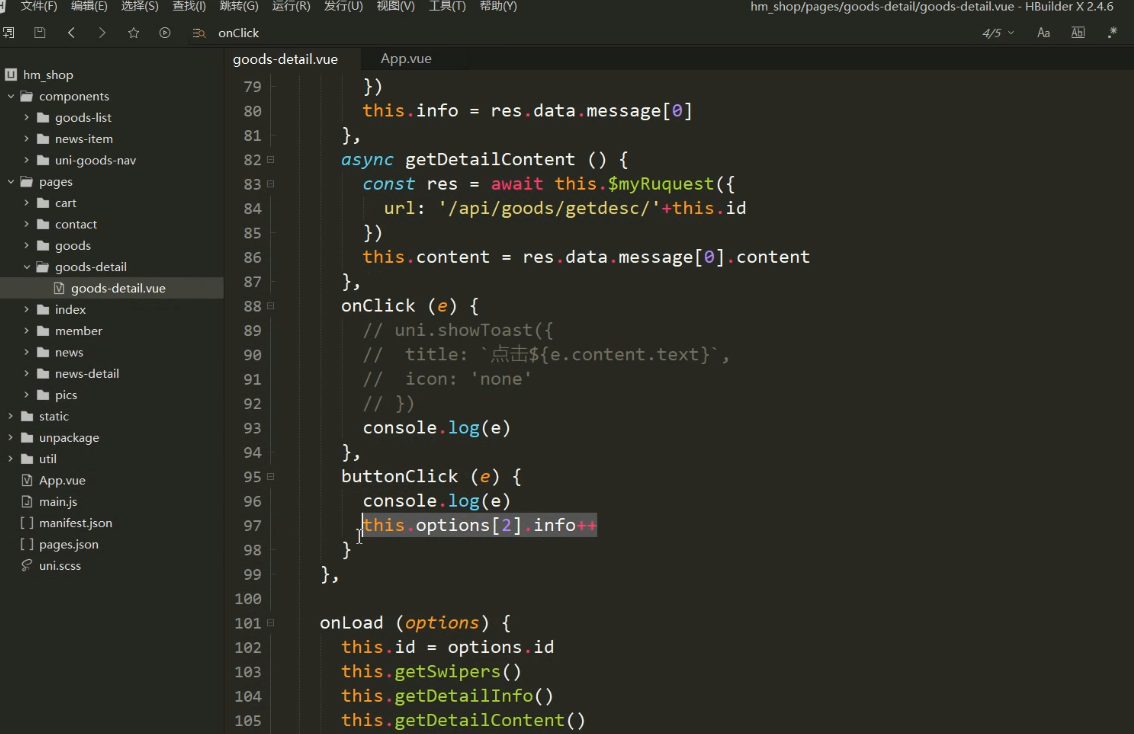This screenshot has height=734, width=1134.
Task: Click the save file icon in toolbar
Action: click(40, 33)
